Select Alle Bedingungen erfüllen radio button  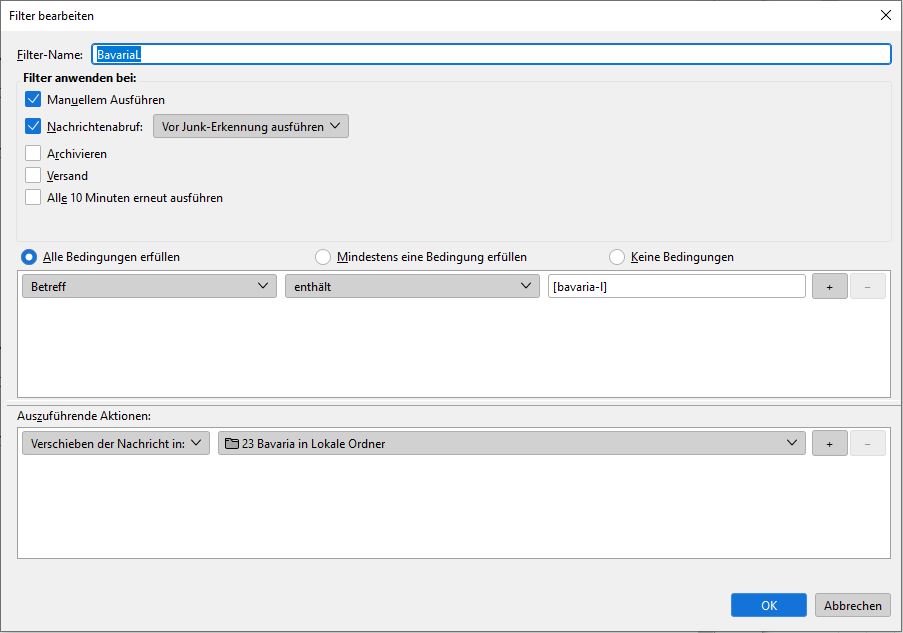(x=29, y=257)
